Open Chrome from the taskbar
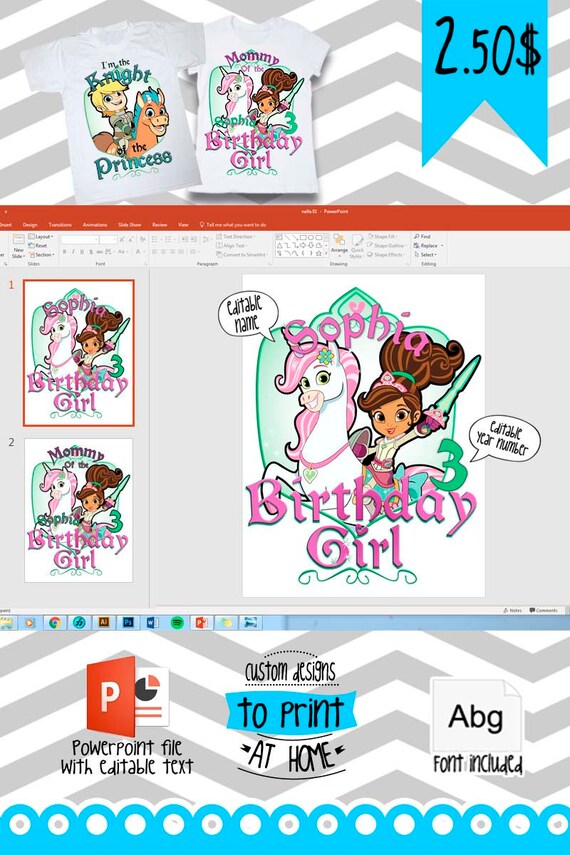Screen dimensions: 570x855 (55, 622)
